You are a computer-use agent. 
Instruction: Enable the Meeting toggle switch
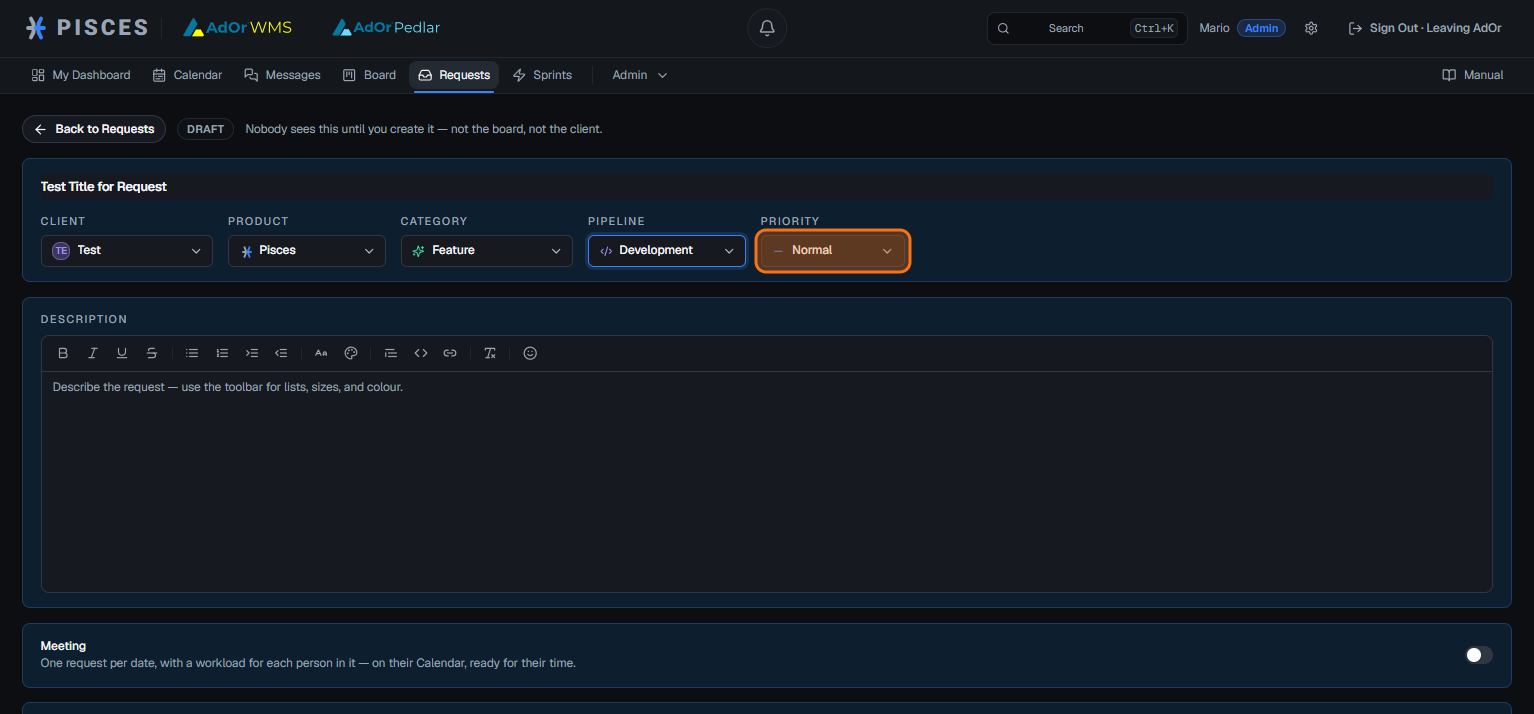tap(1478, 655)
